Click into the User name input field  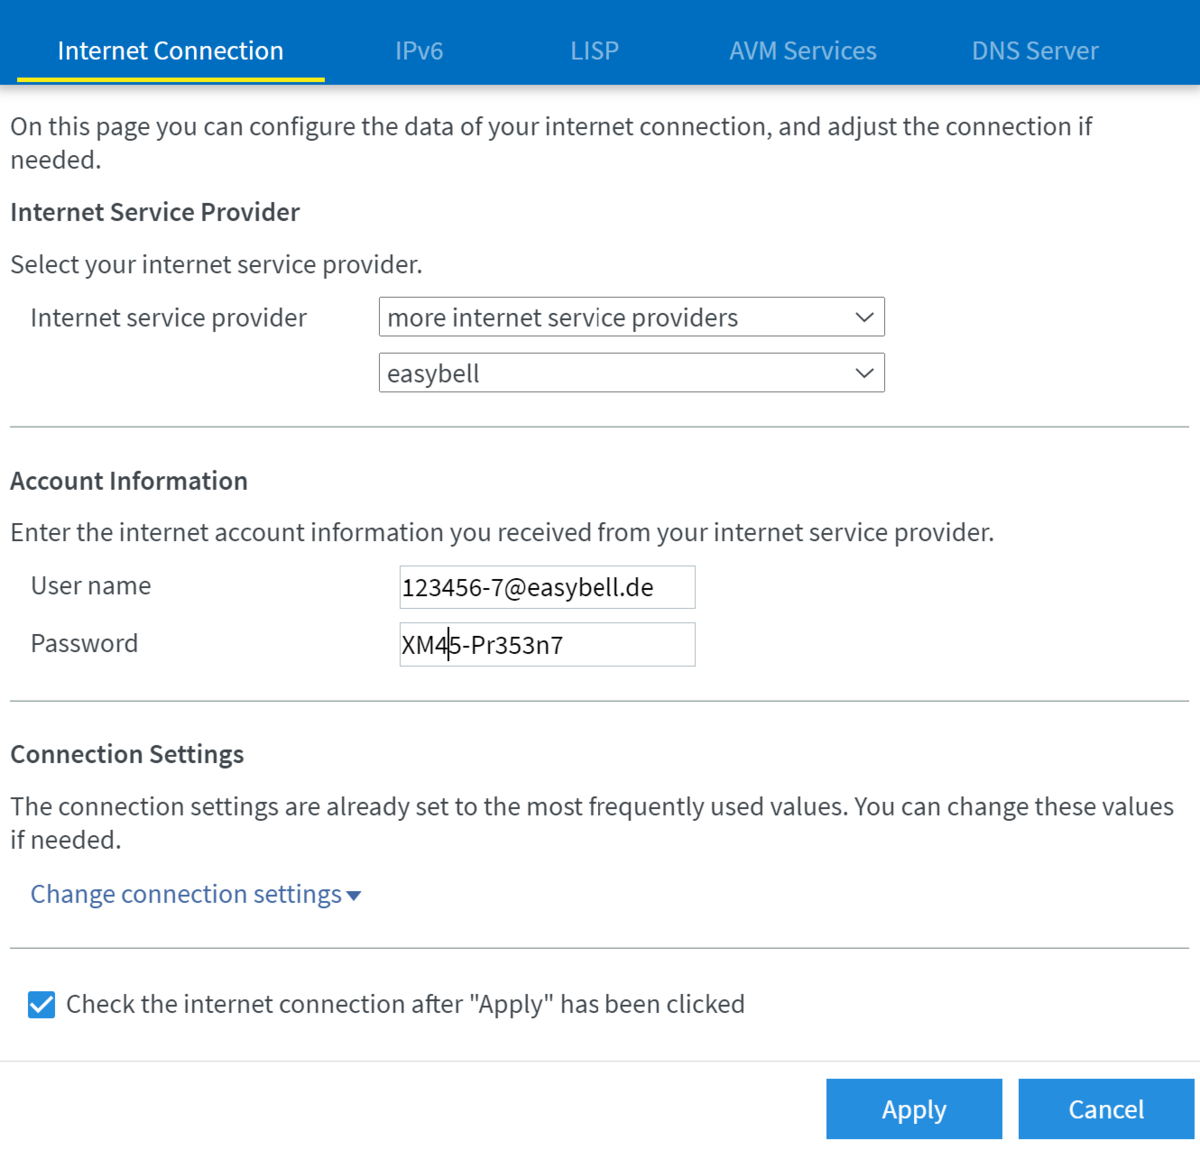(546, 588)
